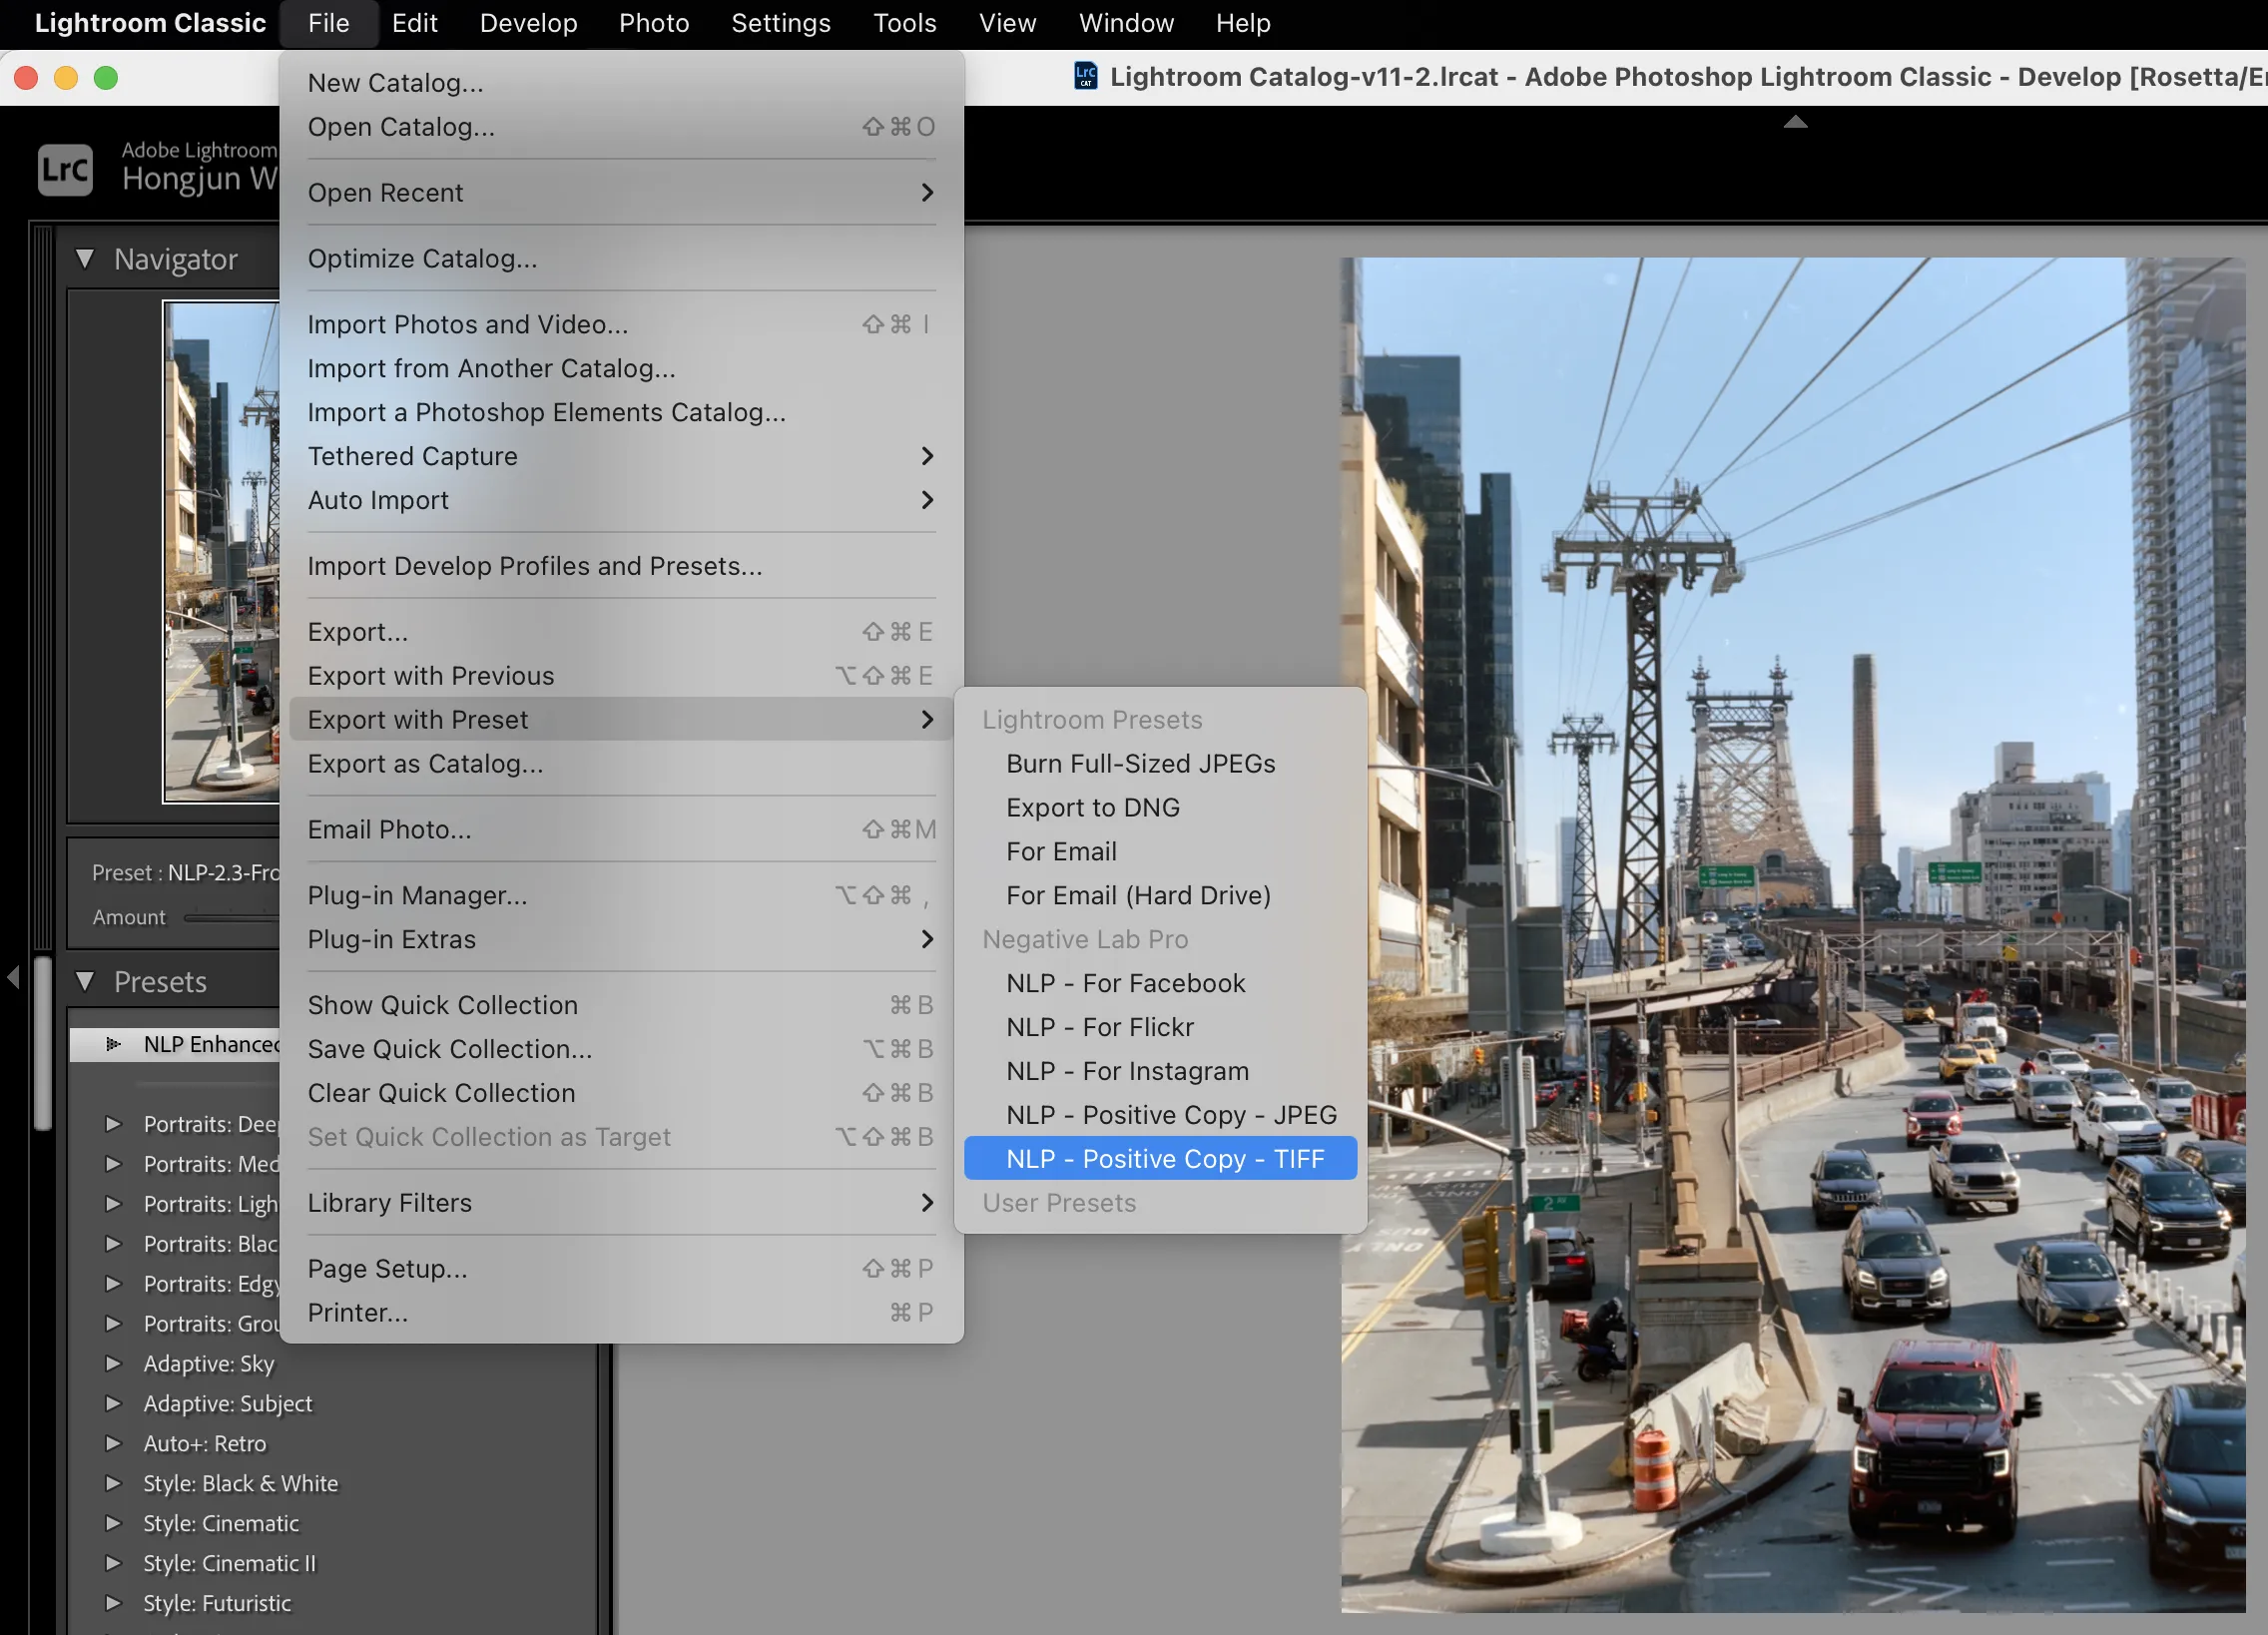Choose Show Quick Collection
Screen dimensions: 2268x1635
(621, 1005)
